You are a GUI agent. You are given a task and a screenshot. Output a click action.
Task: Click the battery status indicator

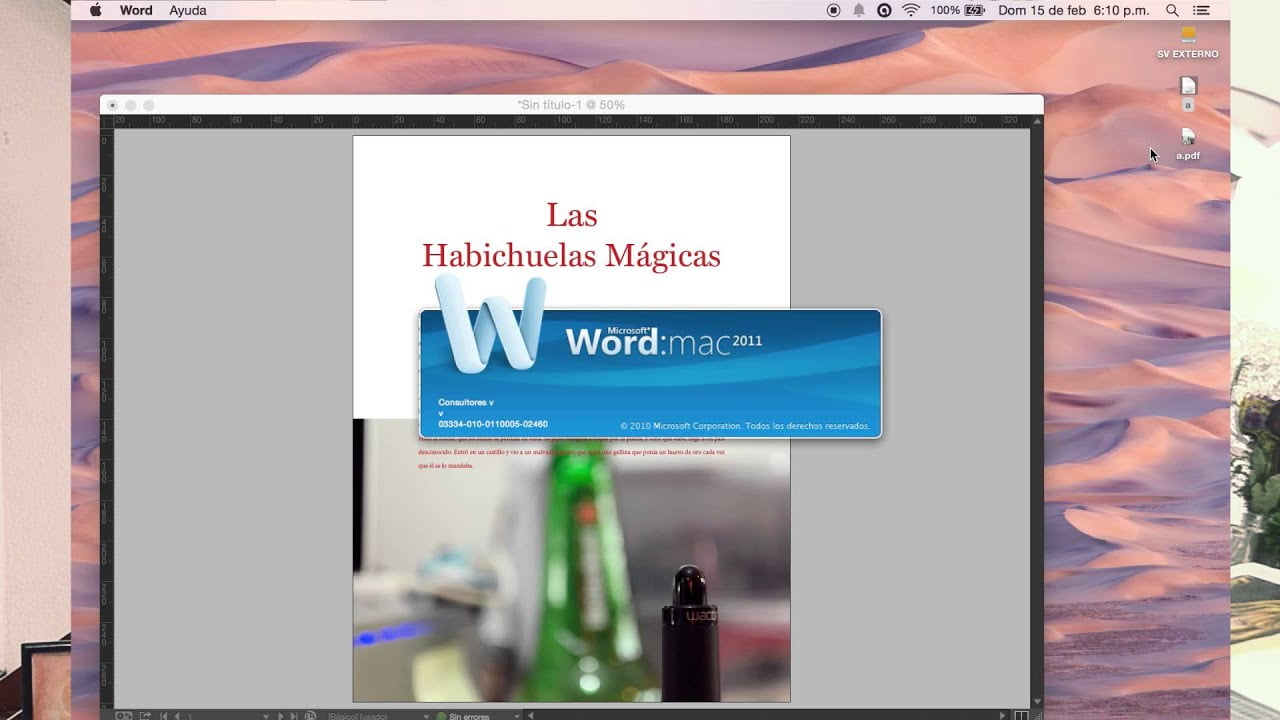[960, 10]
